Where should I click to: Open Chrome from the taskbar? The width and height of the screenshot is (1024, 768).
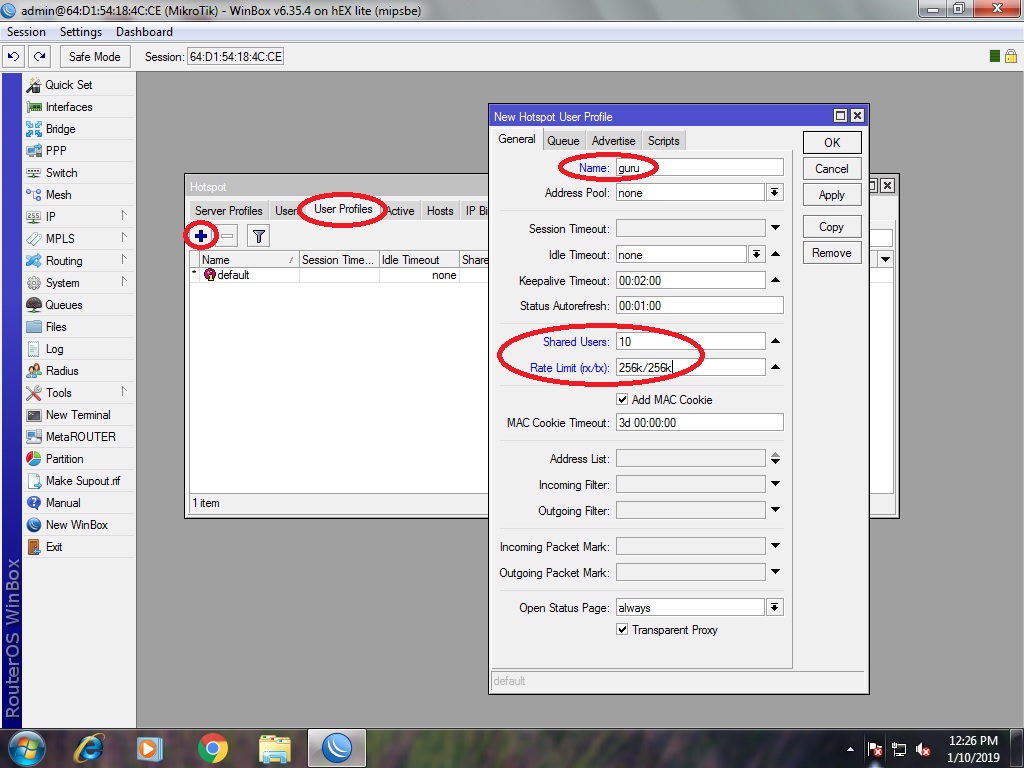point(212,748)
